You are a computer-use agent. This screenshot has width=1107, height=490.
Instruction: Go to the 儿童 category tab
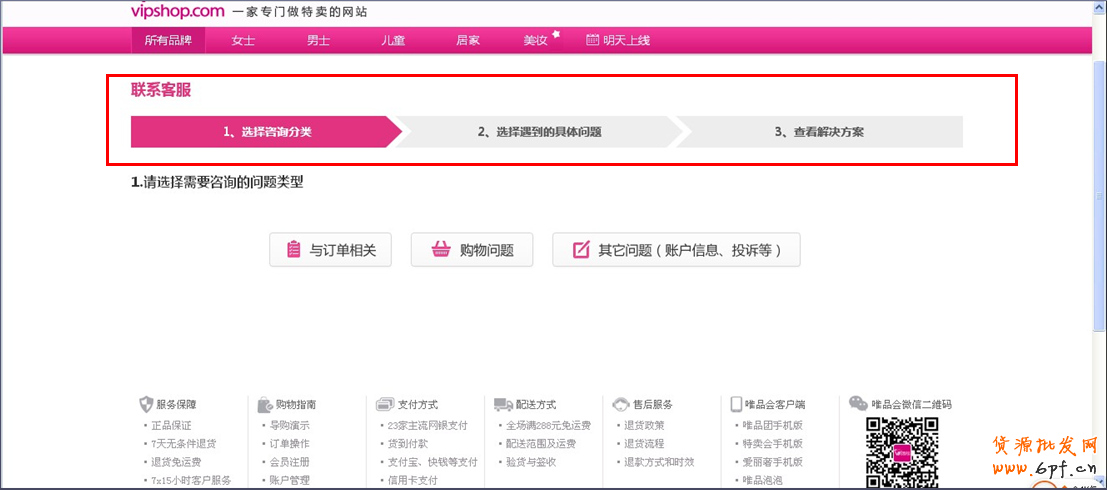click(393, 40)
